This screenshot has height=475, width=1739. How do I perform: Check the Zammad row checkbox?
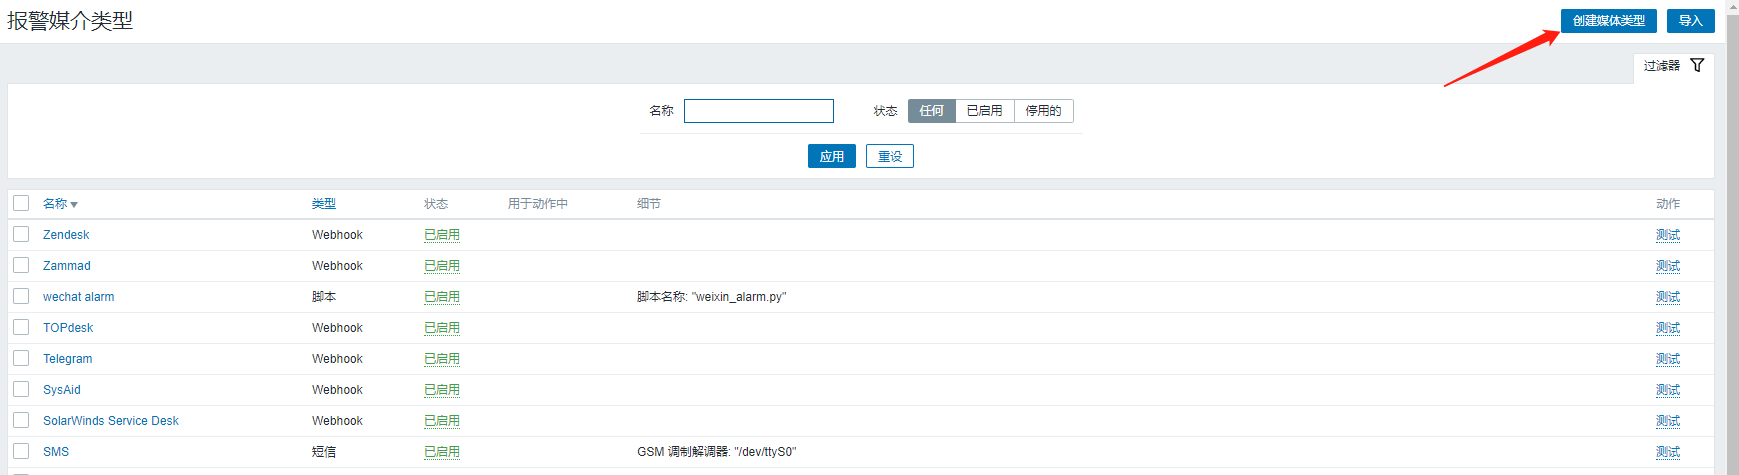tap(21, 265)
